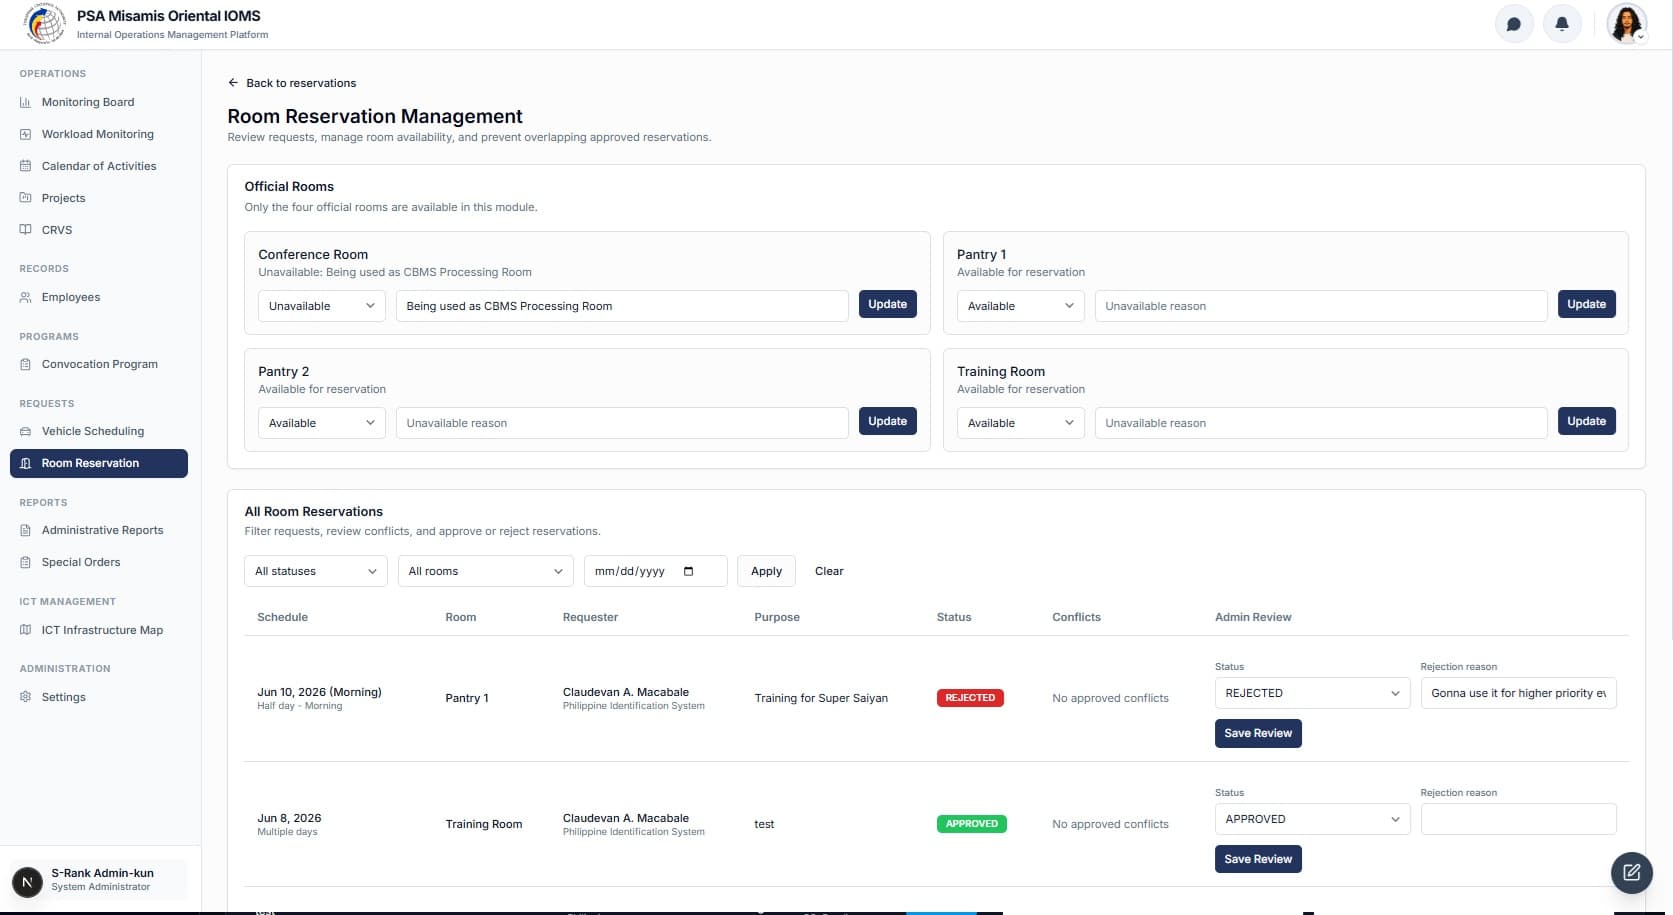Click the PSA logo in the header
Image resolution: width=1673 pixels, height=915 pixels.
[45, 24]
